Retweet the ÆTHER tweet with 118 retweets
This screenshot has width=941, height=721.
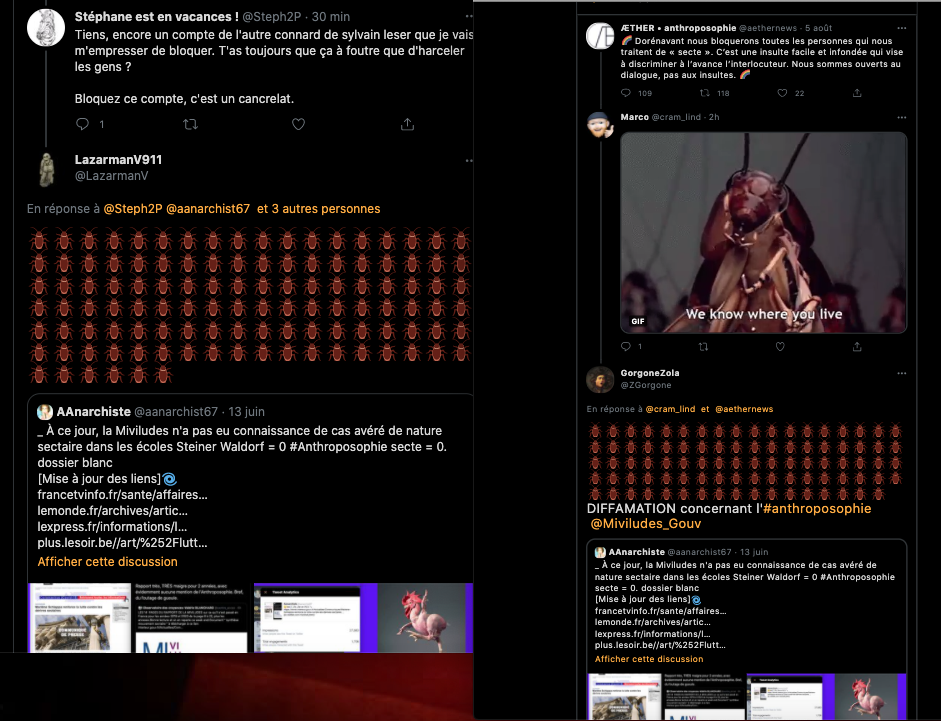[x=705, y=93]
